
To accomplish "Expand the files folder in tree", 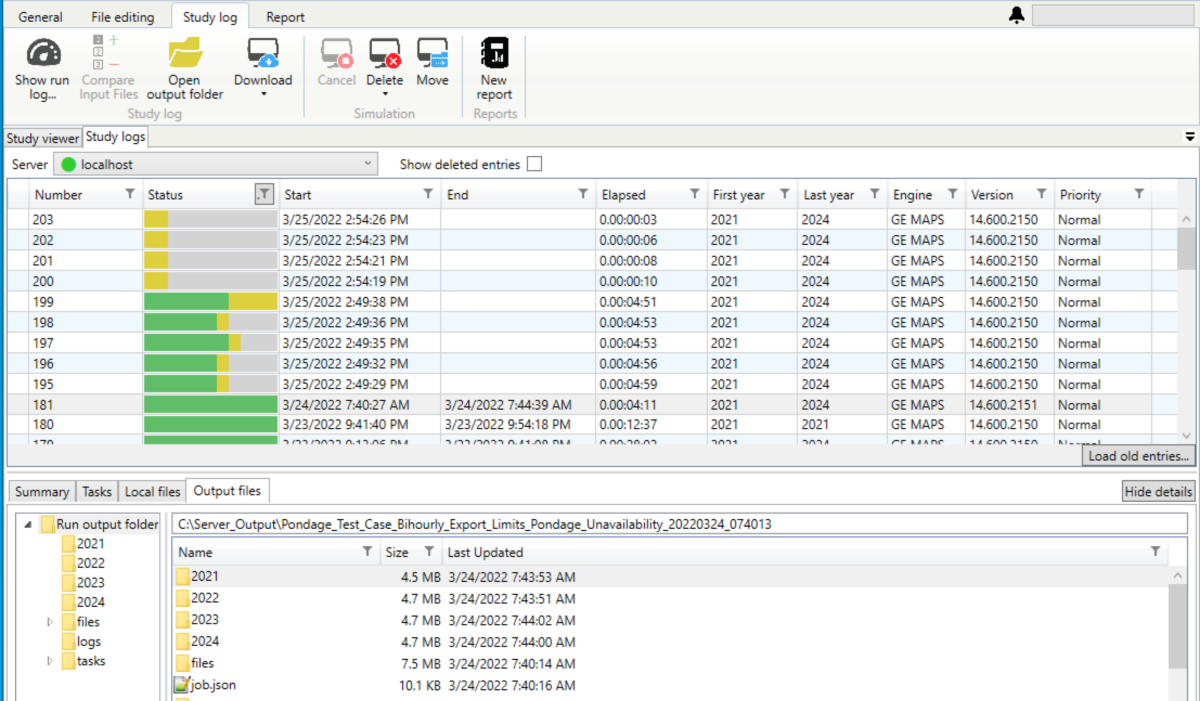I will click(50, 622).
